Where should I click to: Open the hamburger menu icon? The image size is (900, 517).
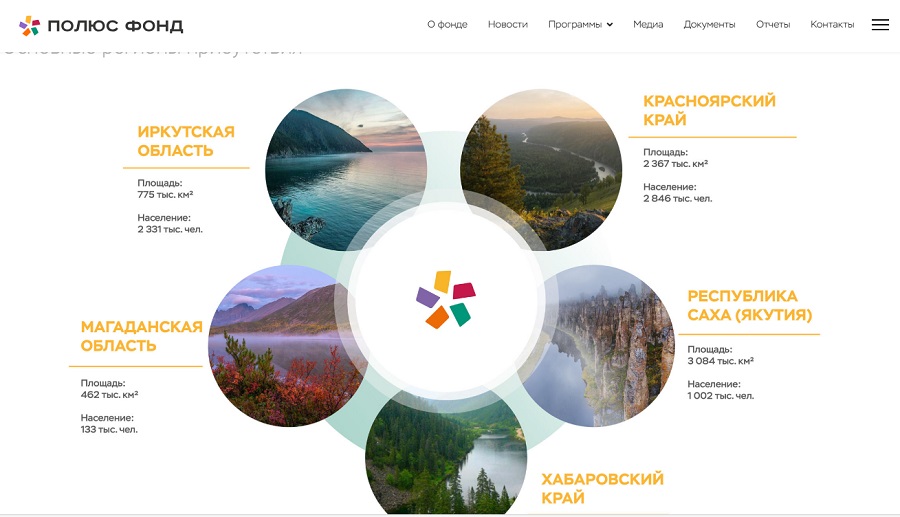(x=880, y=25)
